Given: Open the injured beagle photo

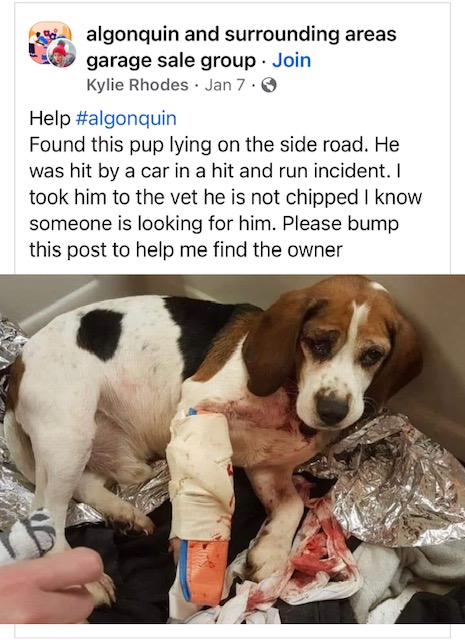Looking at the screenshot, I should 232,449.
